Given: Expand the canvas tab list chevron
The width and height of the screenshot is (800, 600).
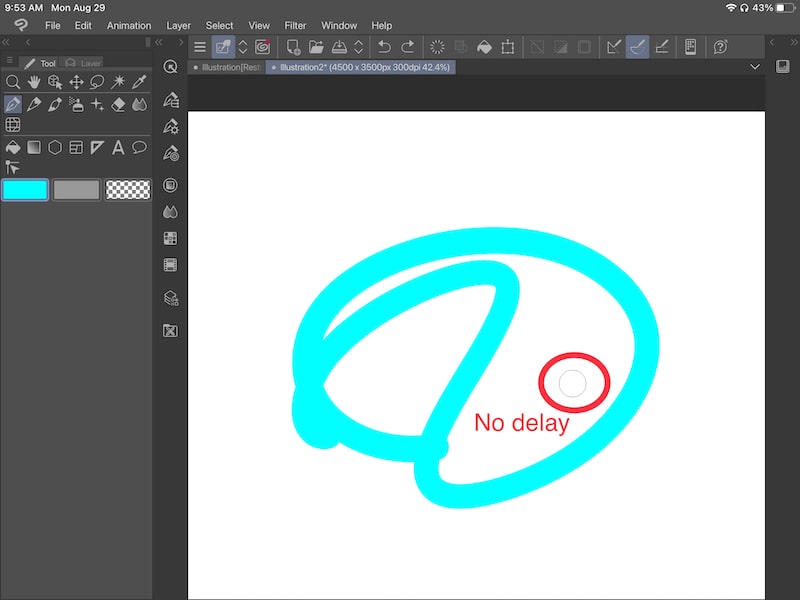Looking at the screenshot, I should pos(756,68).
